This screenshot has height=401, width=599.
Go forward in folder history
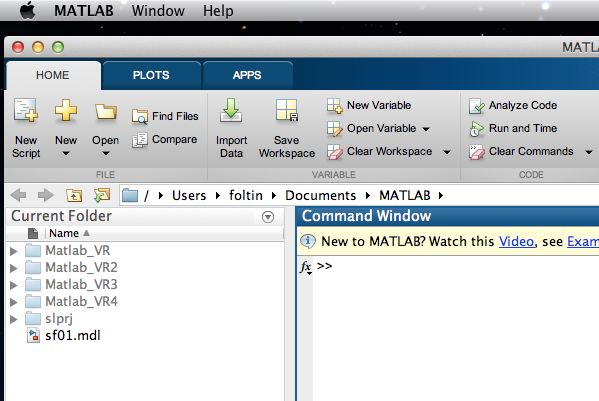(46, 195)
